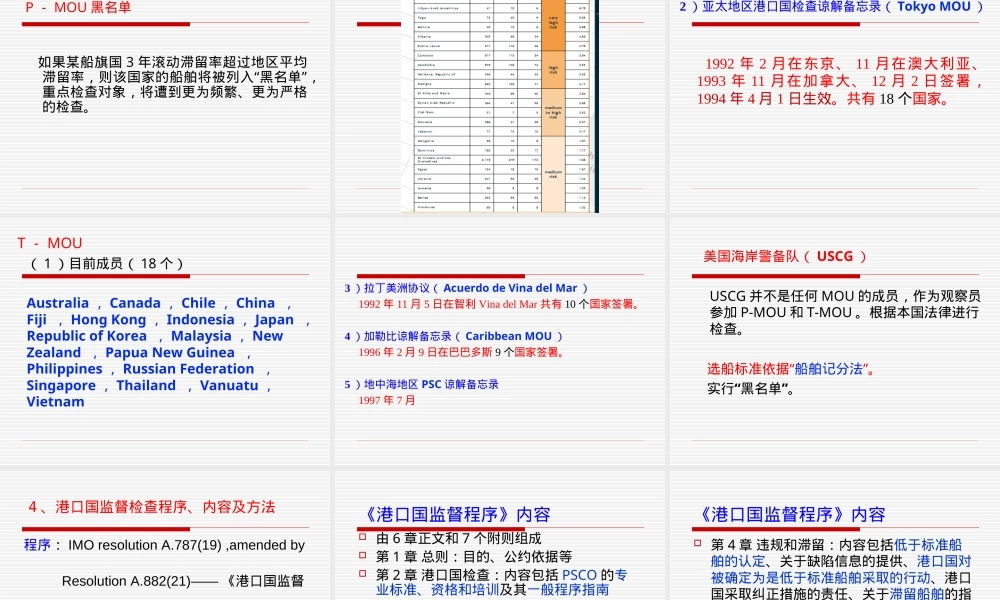Click bullet '第 4 章 违规和滞留'
This screenshot has width=1000, height=600.
click(x=841, y=569)
